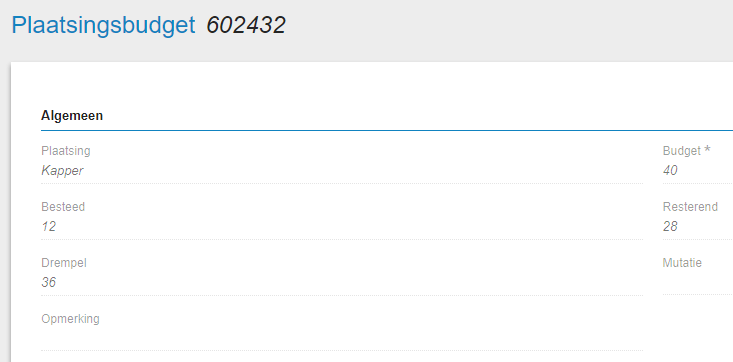Screen dimensions: 733x362
Task: Select the record number 602432
Action: click(246, 25)
